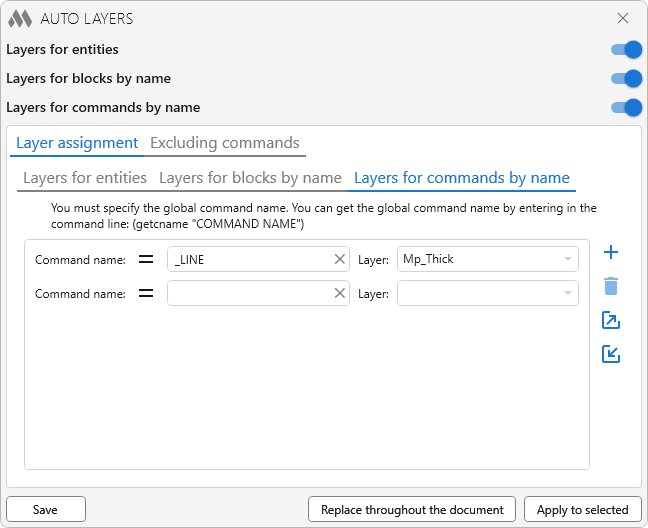Disable Layers for blocks by name switch

click(626, 79)
